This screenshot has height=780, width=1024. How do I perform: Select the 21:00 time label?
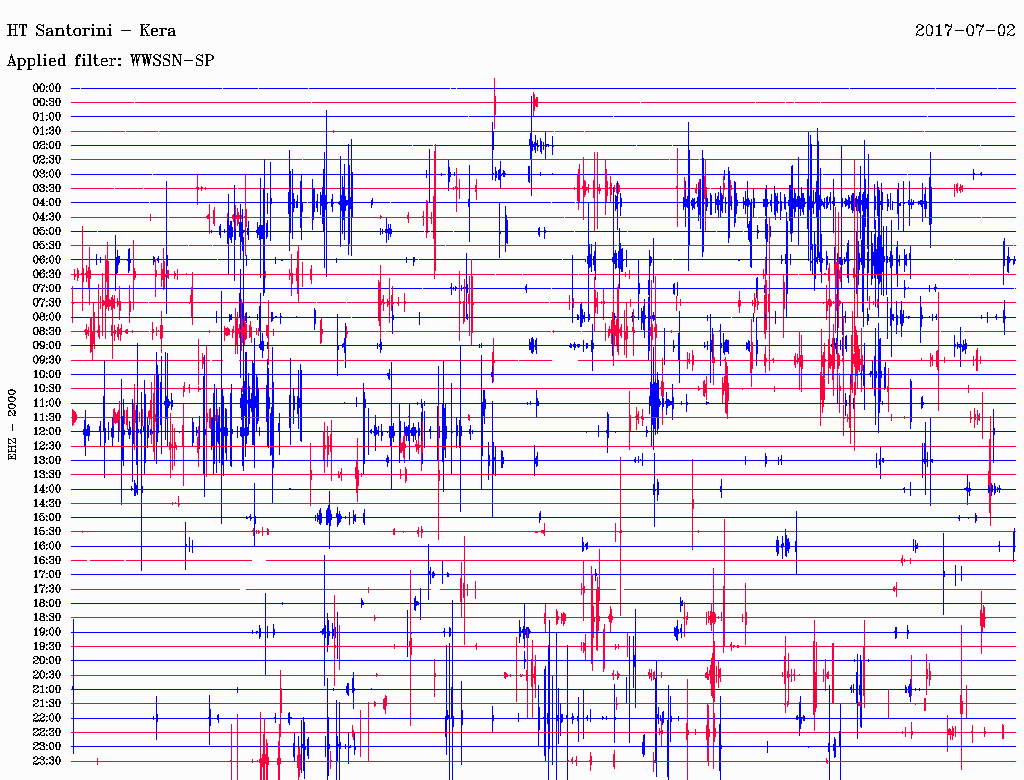pos(47,689)
